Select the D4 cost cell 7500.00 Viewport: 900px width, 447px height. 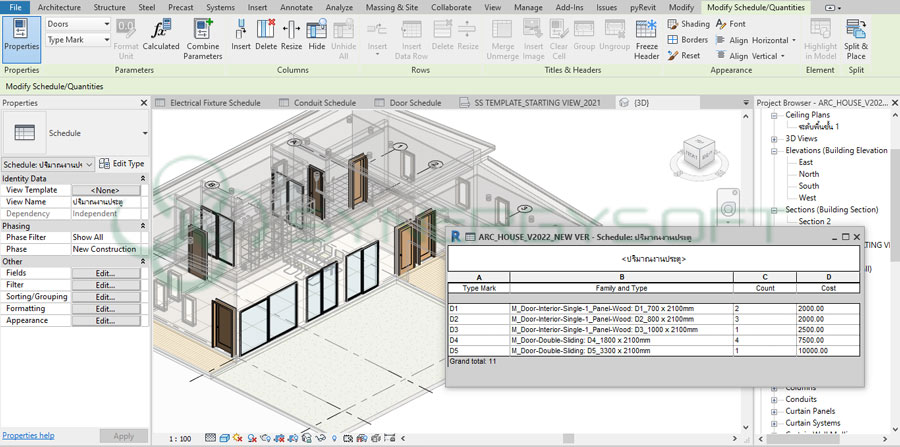click(x=814, y=340)
